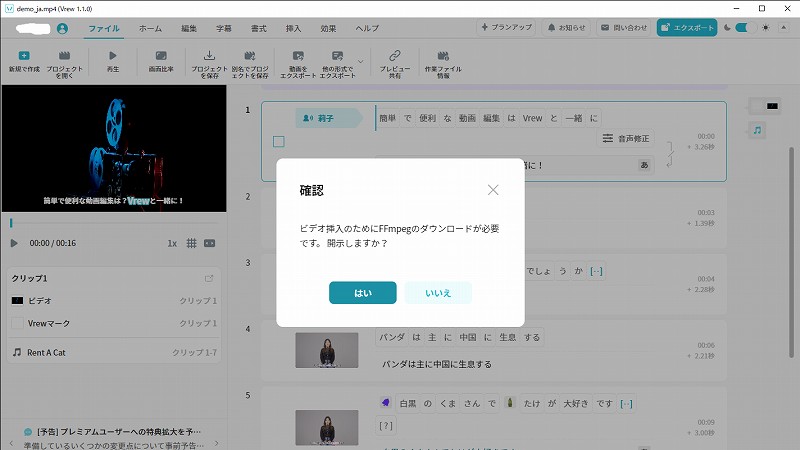The width and height of the screenshot is (800, 450).
Task: Click the [··] silence marker in clip 3
Action: tap(596, 271)
